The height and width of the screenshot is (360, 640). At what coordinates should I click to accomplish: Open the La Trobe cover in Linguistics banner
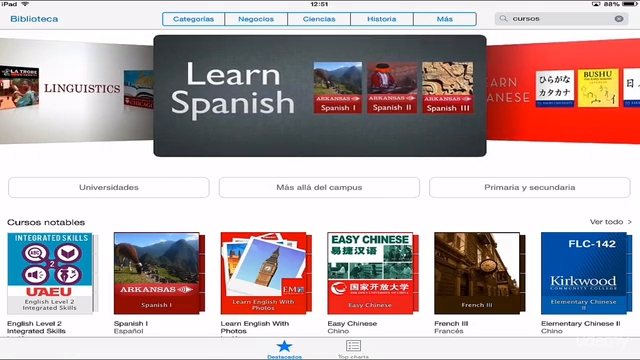pos(20,87)
